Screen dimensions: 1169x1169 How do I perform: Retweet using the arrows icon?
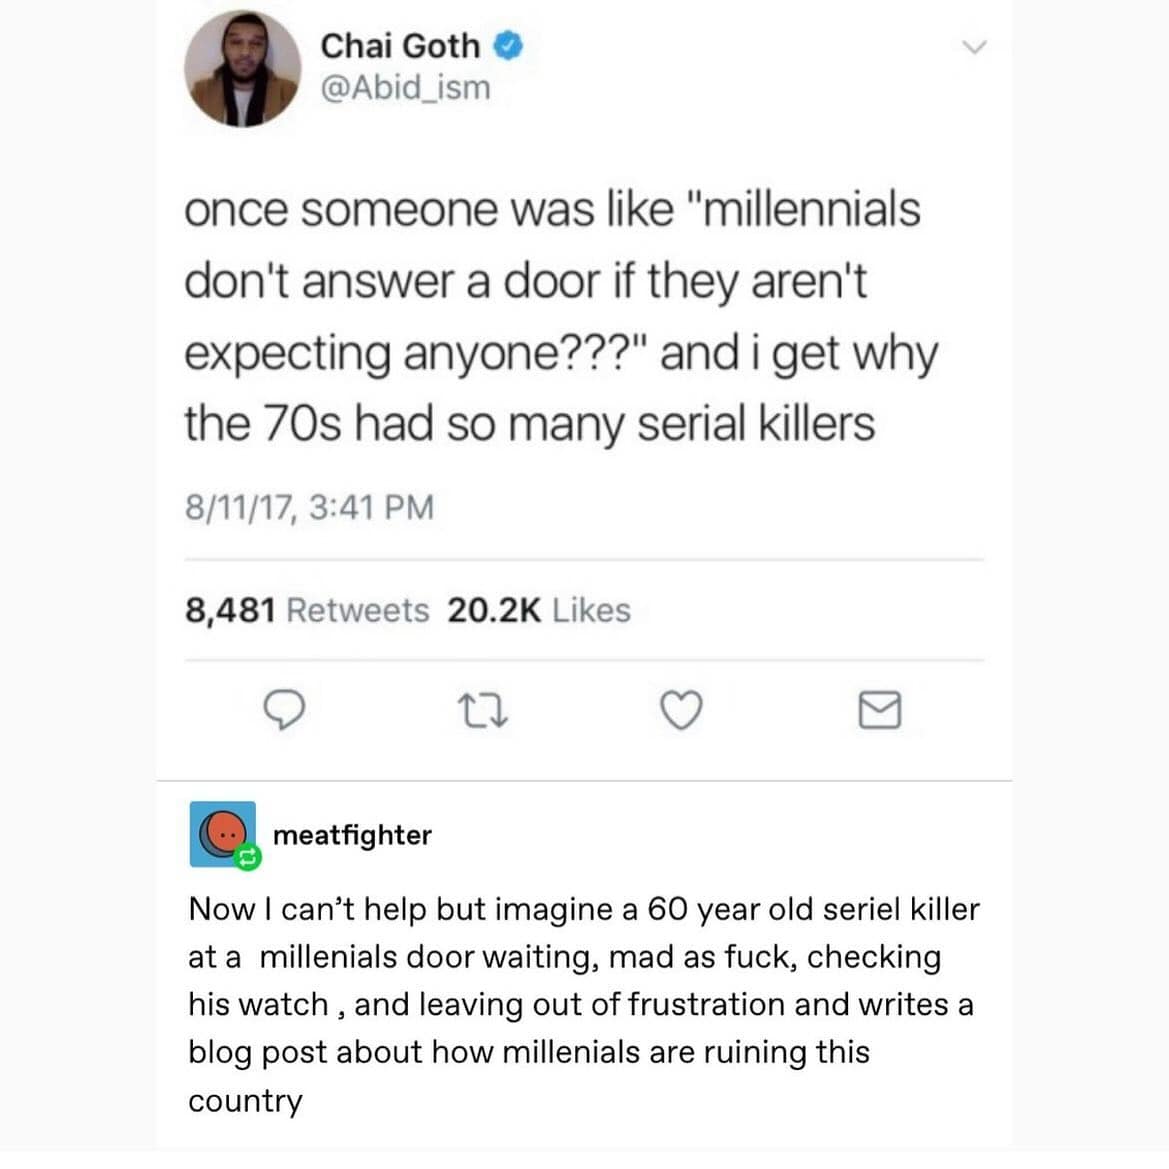click(484, 711)
